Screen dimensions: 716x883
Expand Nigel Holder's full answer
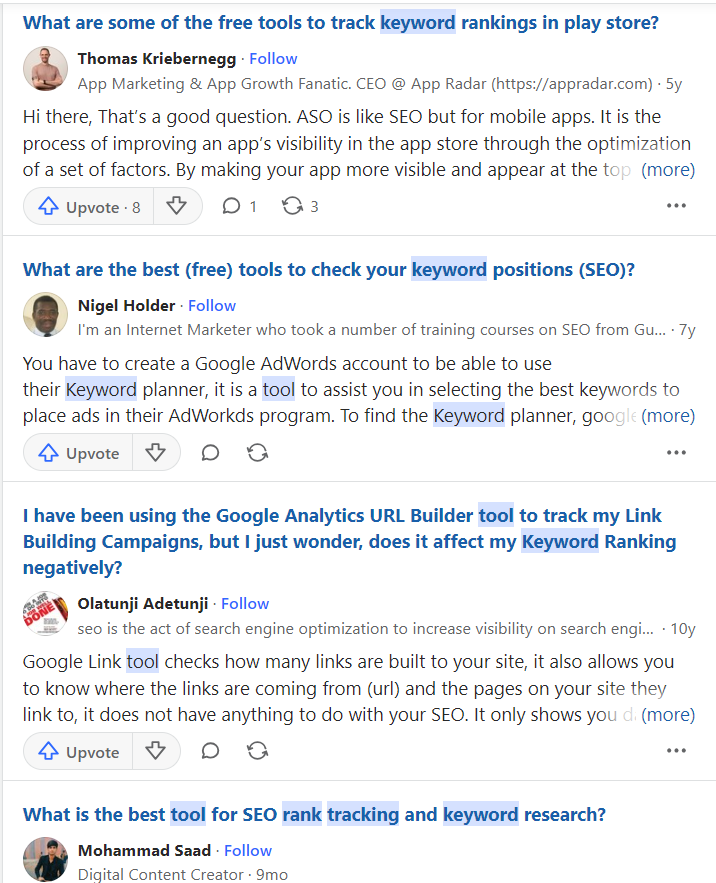[x=669, y=415]
